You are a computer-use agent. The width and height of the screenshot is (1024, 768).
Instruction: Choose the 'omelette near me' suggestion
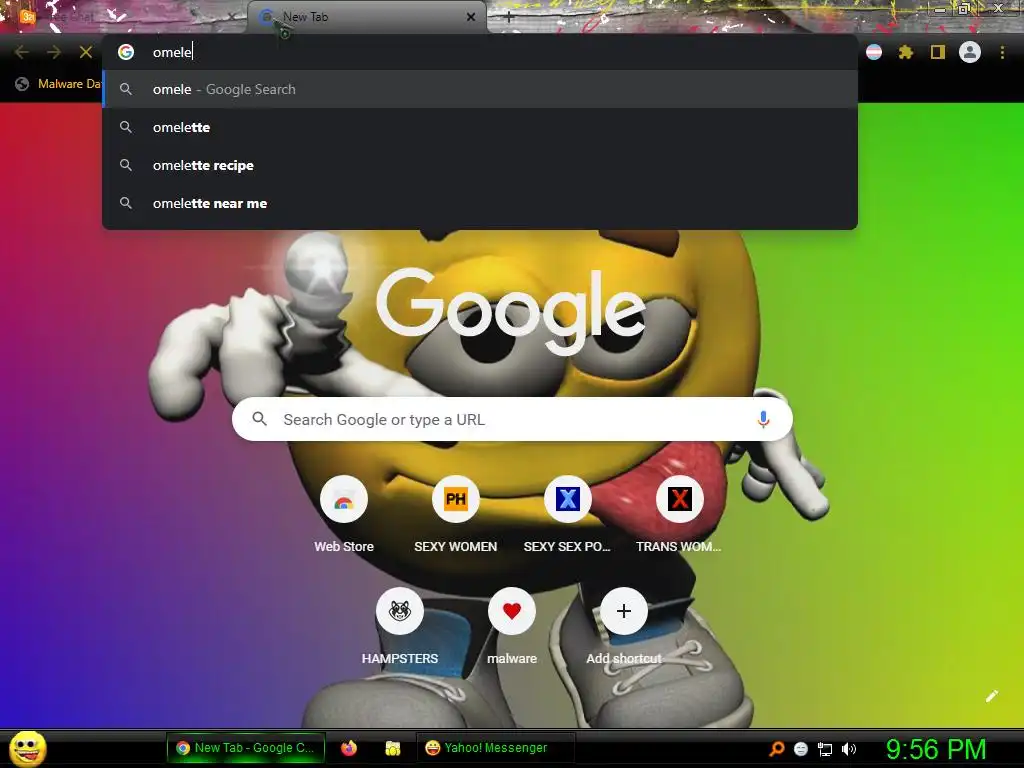click(480, 203)
